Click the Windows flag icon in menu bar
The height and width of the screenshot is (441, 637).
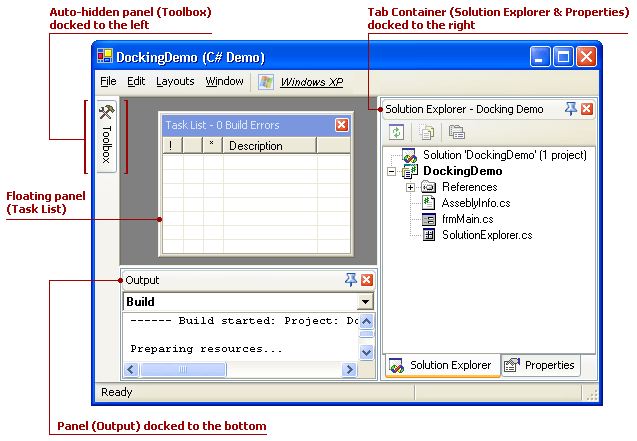tap(266, 82)
